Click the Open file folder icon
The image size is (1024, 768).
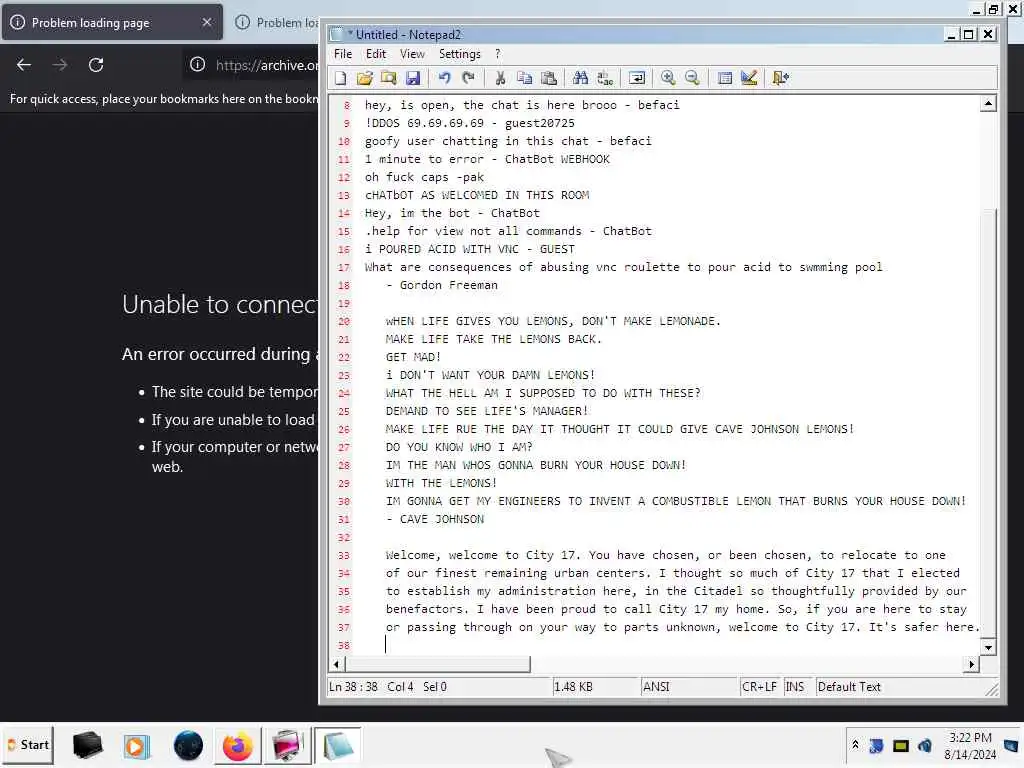point(364,78)
